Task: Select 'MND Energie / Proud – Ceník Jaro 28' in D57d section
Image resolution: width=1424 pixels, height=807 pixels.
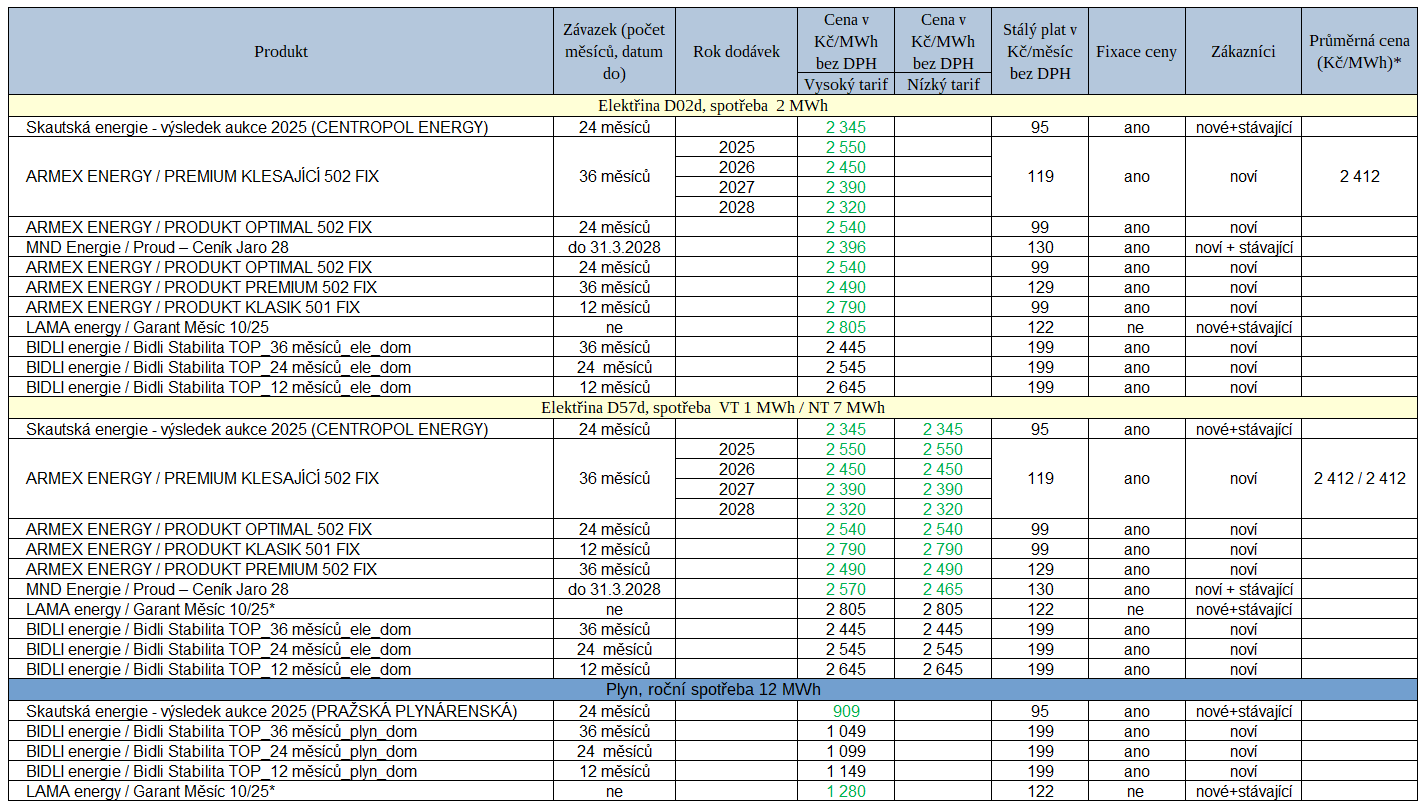Action: click(x=157, y=589)
